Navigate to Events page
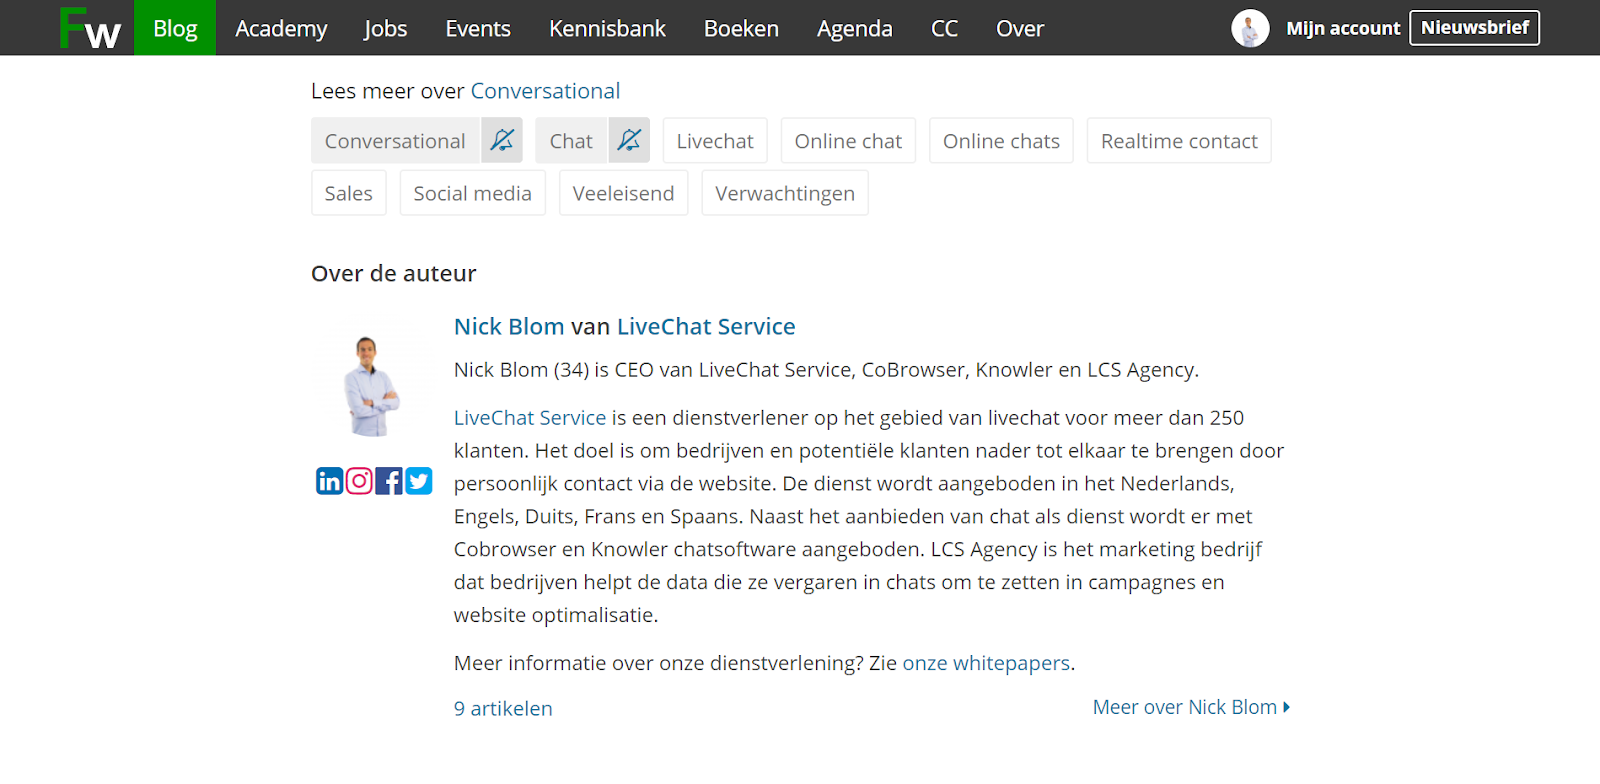 click(x=478, y=28)
